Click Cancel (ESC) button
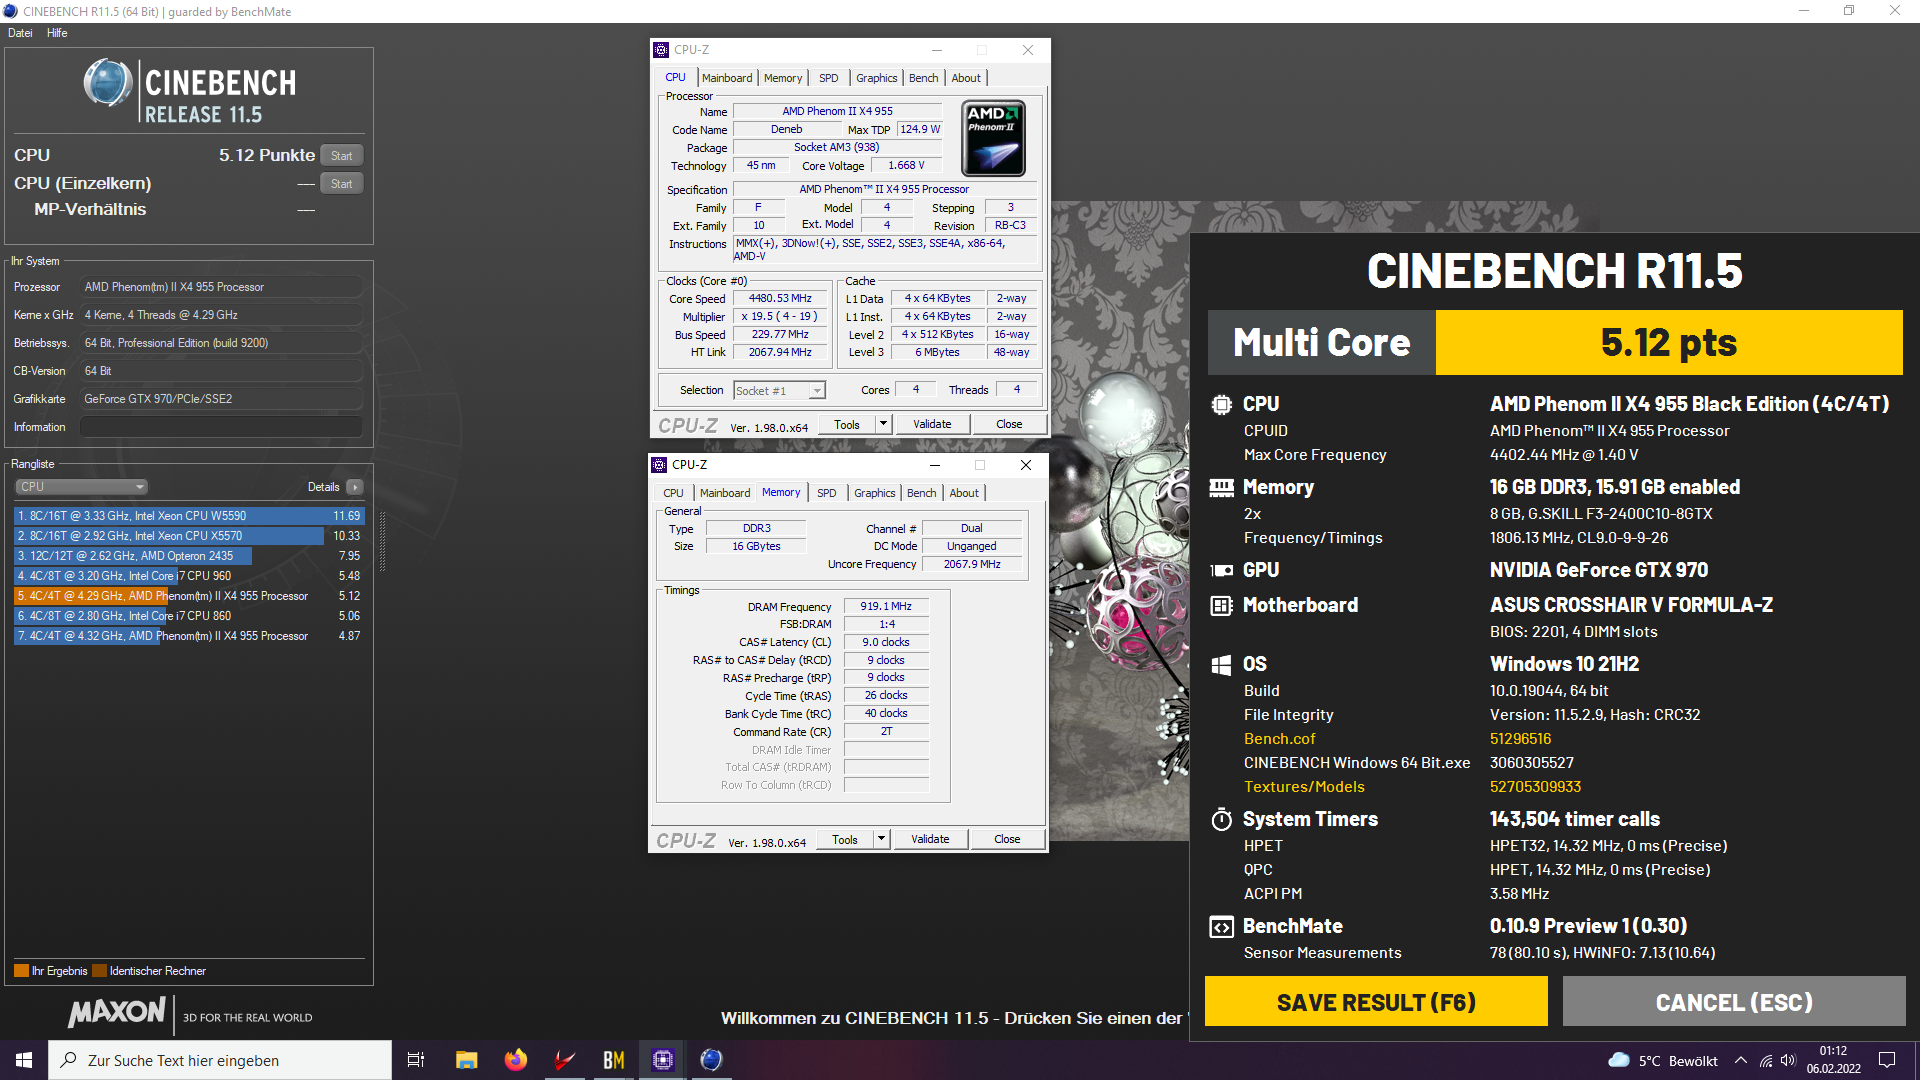This screenshot has width=1920, height=1080. coord(1734,1002)
